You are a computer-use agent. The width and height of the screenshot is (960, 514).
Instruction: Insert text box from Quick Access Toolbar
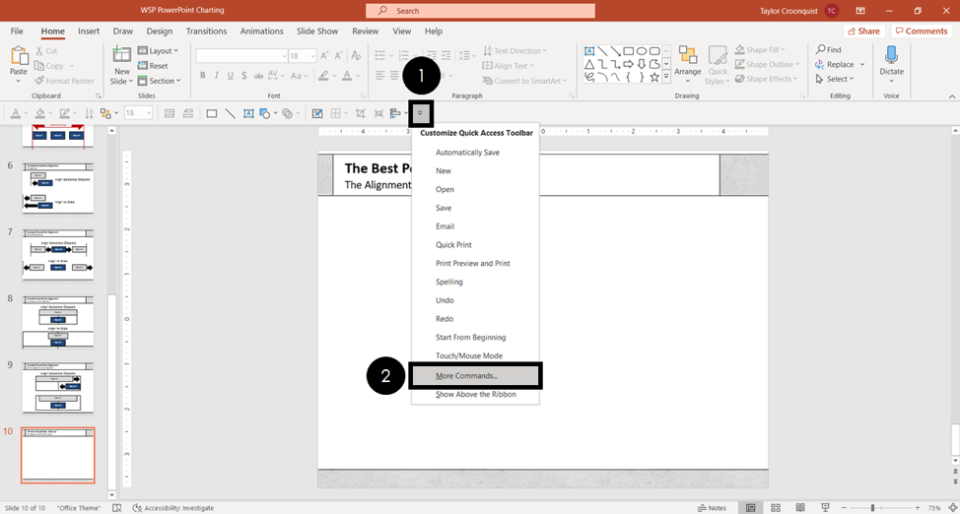coord(249,113)
